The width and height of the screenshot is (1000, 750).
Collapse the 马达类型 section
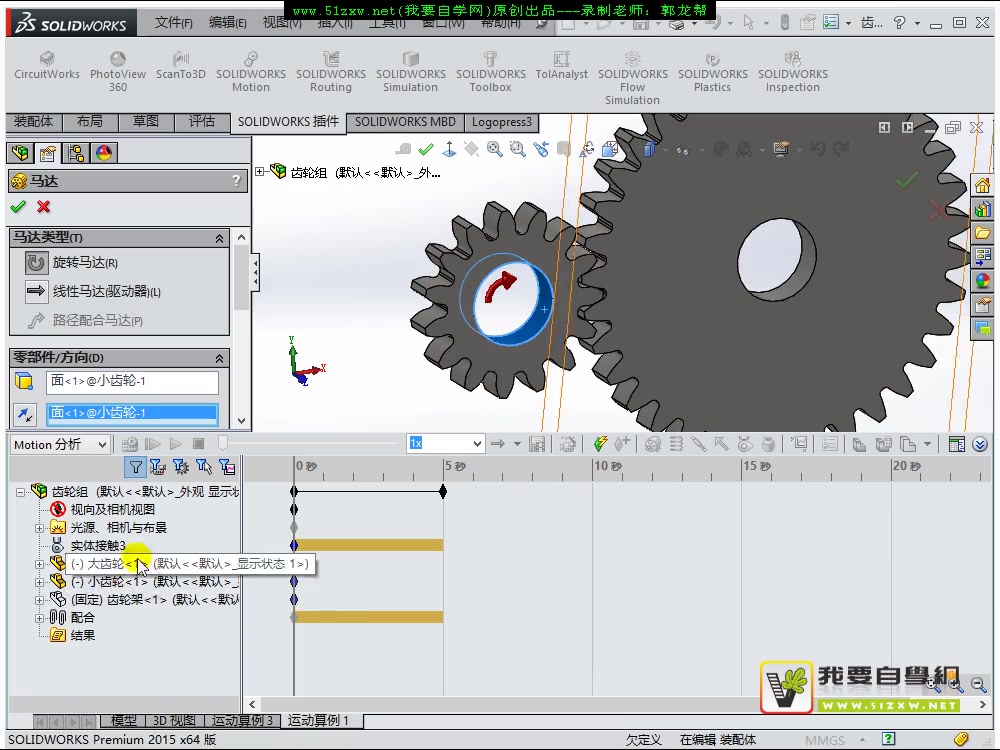(x=219, y=238)
